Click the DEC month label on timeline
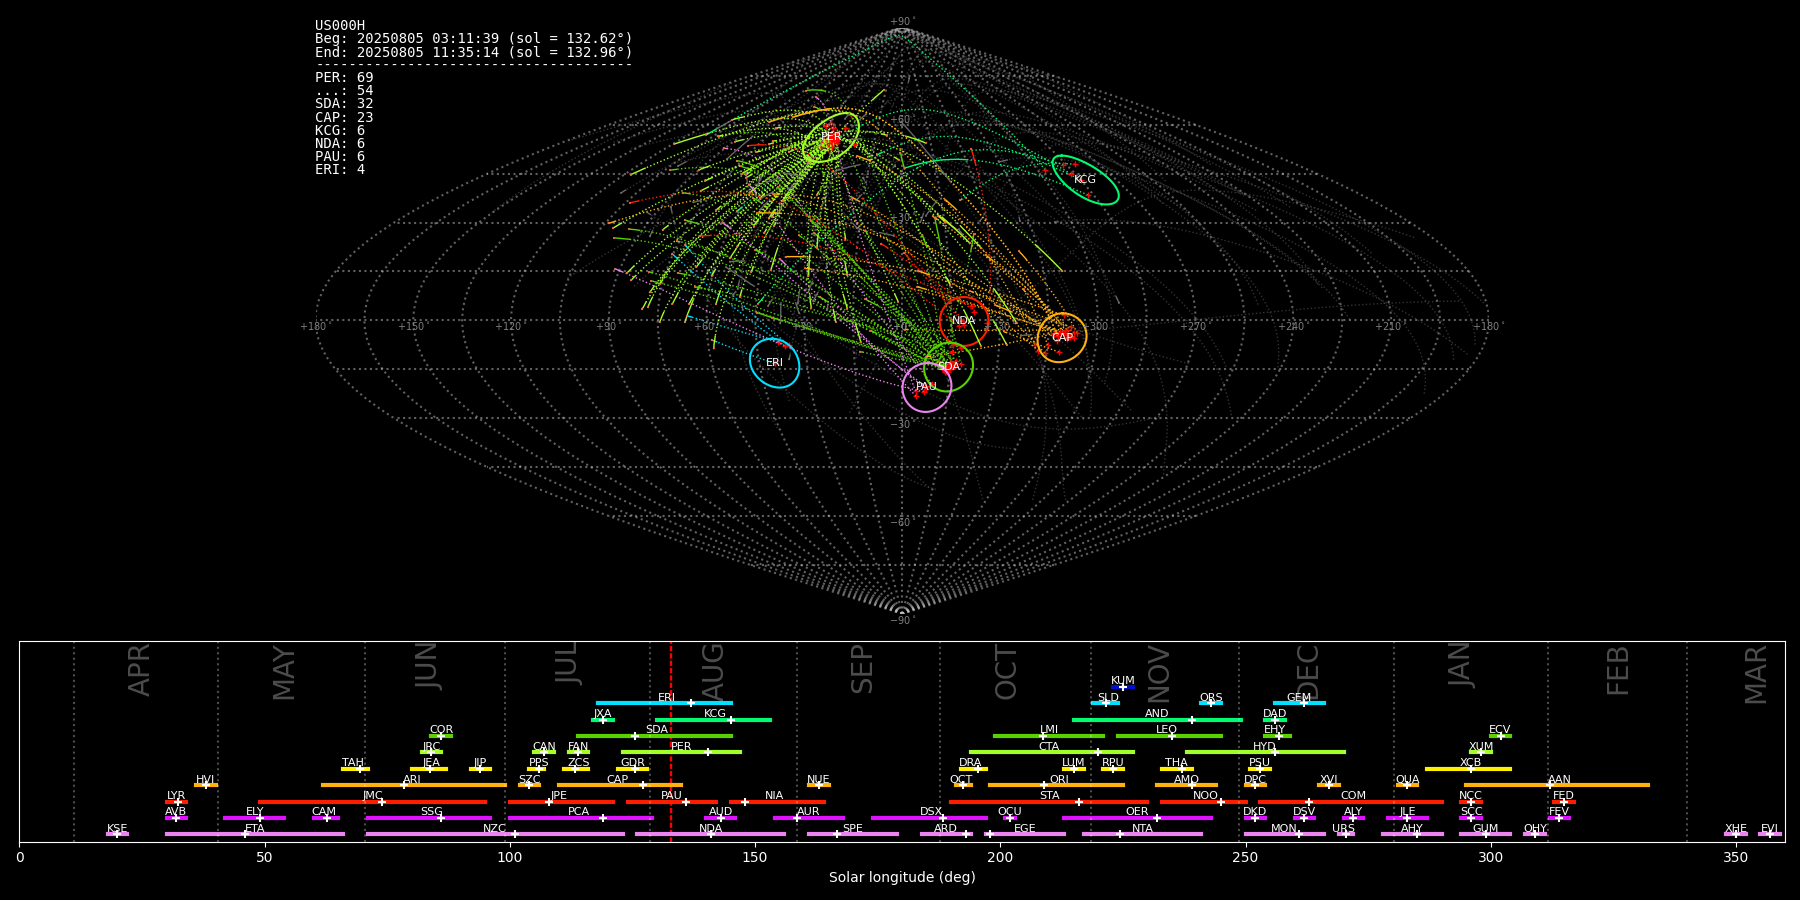Viewport: 1800px width, 900px height. click(x=1307, y=672)
